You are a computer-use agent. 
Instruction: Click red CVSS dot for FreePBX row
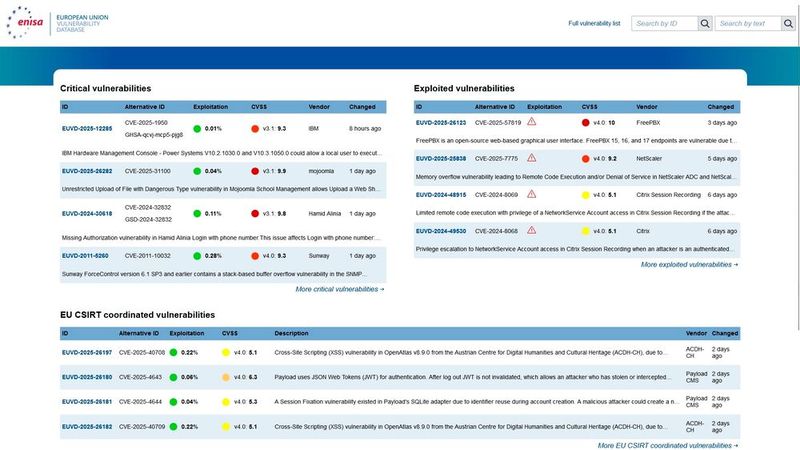pos(586,122)
